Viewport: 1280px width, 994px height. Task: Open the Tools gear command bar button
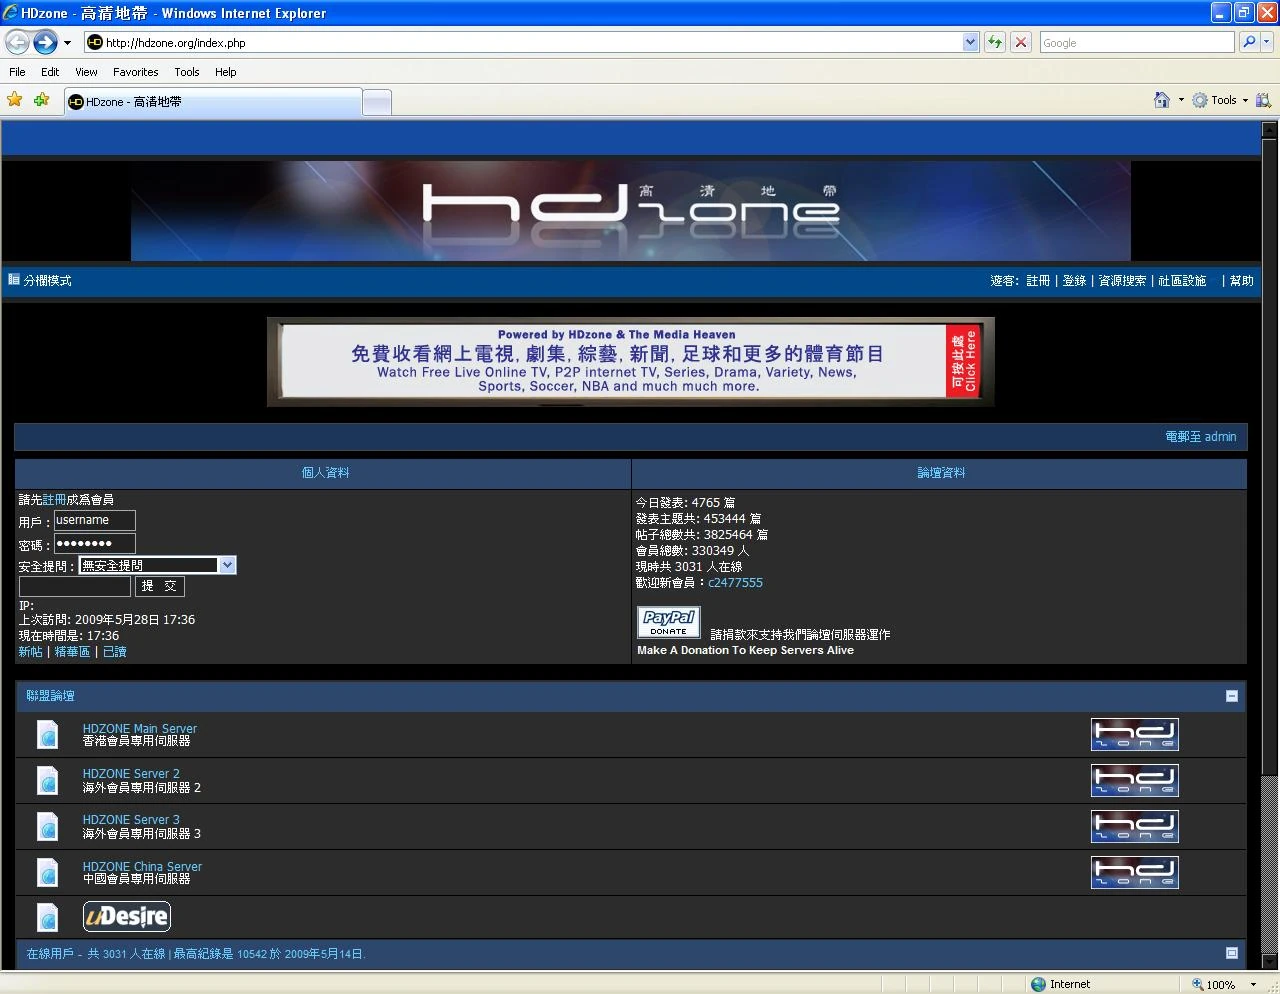tap(1219, 100)
